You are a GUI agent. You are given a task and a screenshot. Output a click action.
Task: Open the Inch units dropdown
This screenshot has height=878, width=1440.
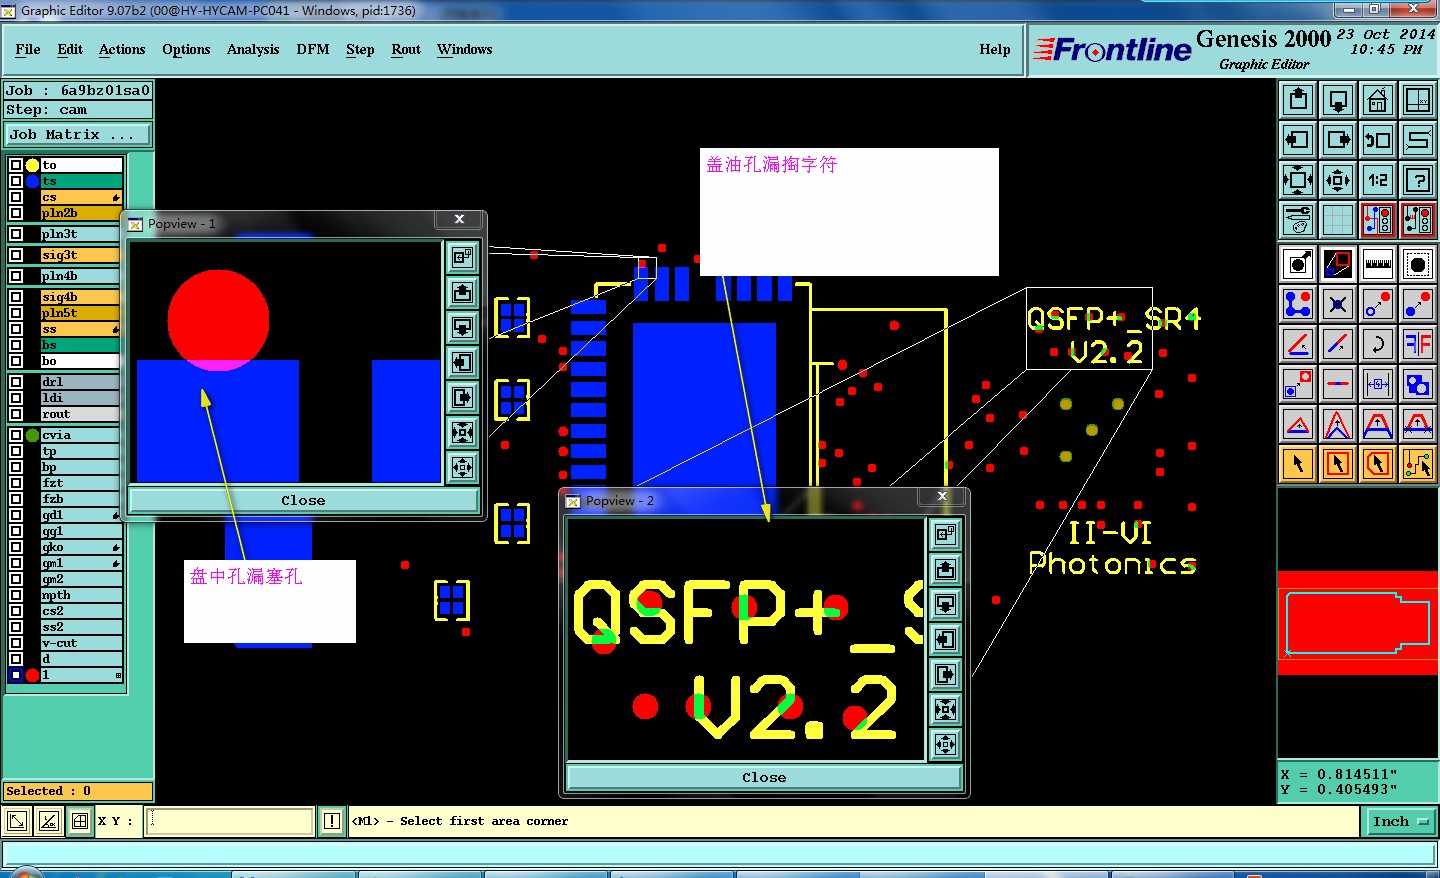1400,821
